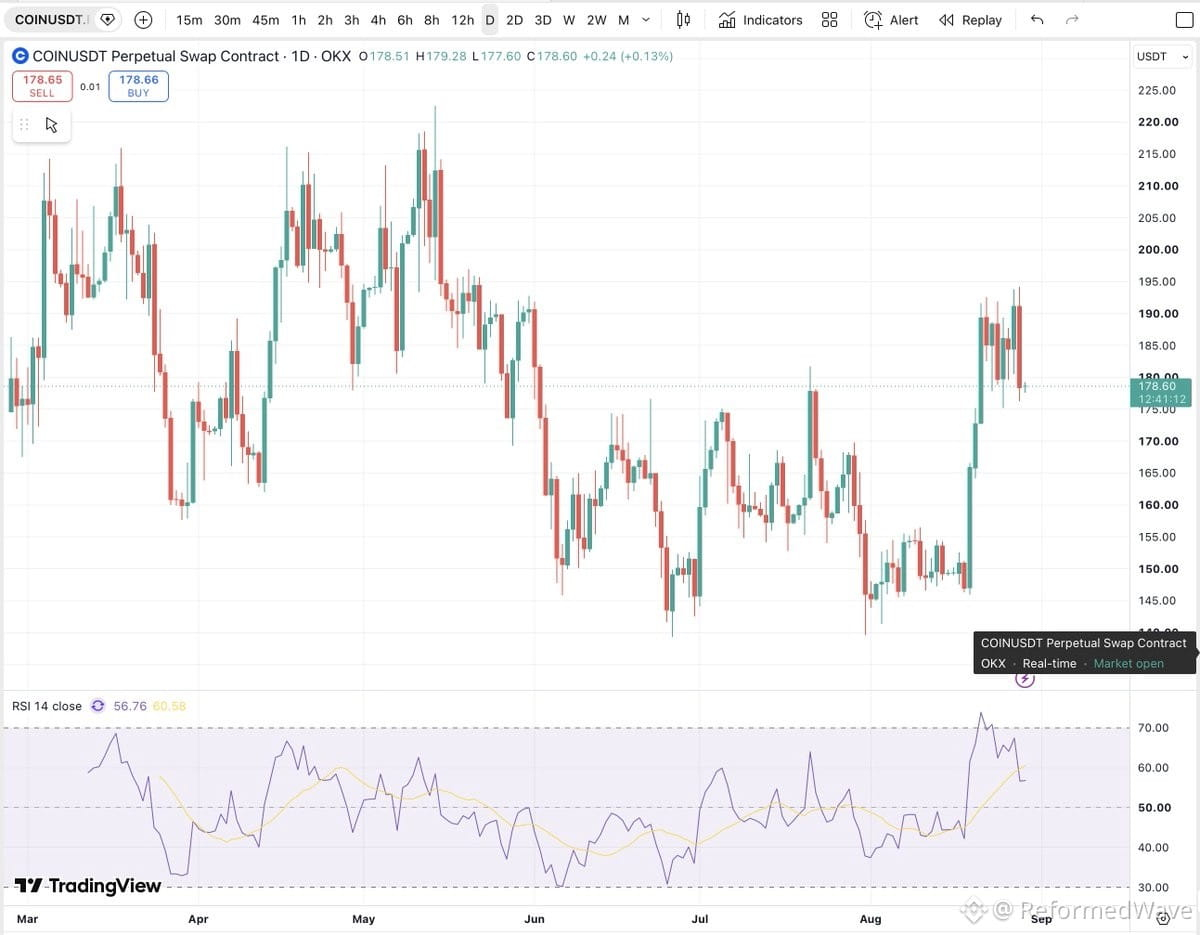Screen dimensions: 1200x935
Task: Switch to 30m timeframe
Action: (227, 20)
